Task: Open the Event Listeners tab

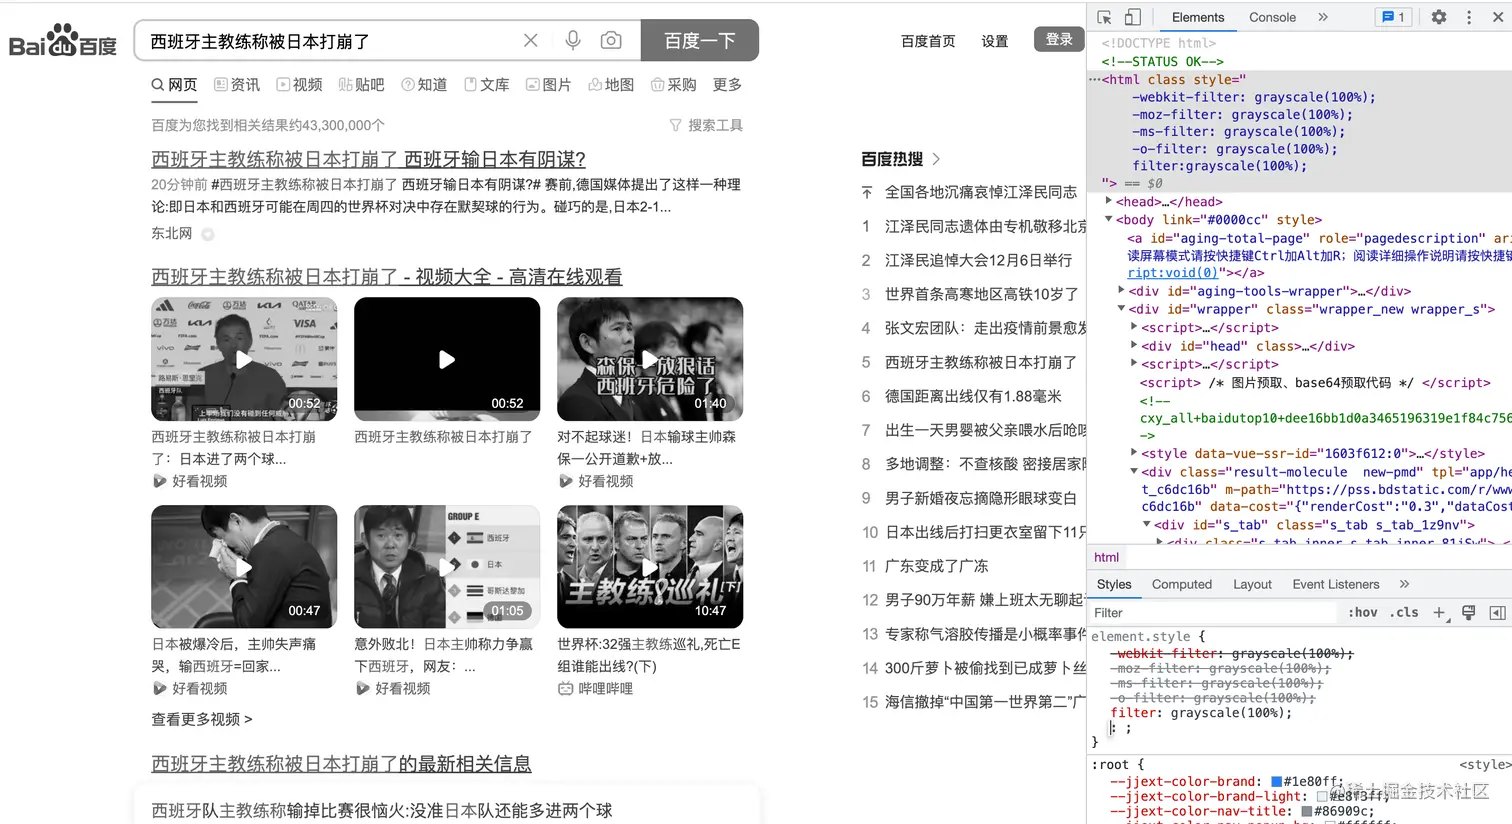Action: click(x=1335, y=584)
